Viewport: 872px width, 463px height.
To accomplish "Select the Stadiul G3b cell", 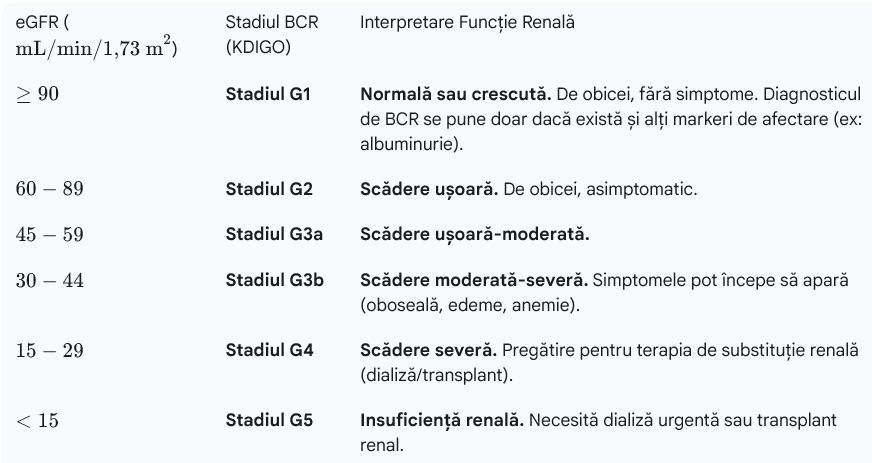I will point(274,281).
